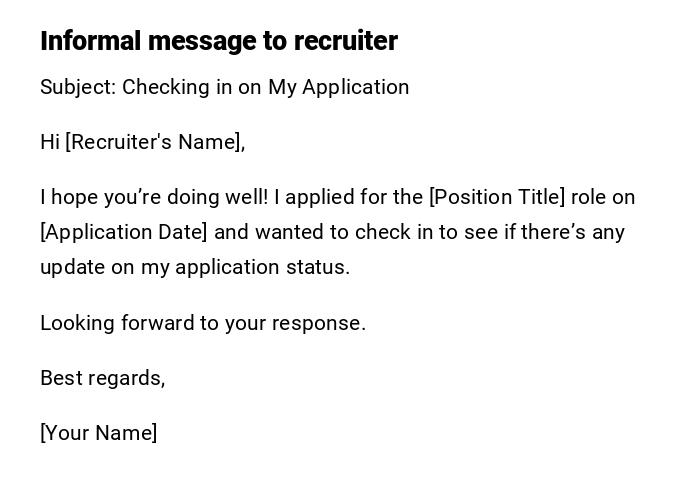The height and width of the screenshot is (495, 700).
Task: Click the greeting word "Hi"
Action: [x=50, y=142]
